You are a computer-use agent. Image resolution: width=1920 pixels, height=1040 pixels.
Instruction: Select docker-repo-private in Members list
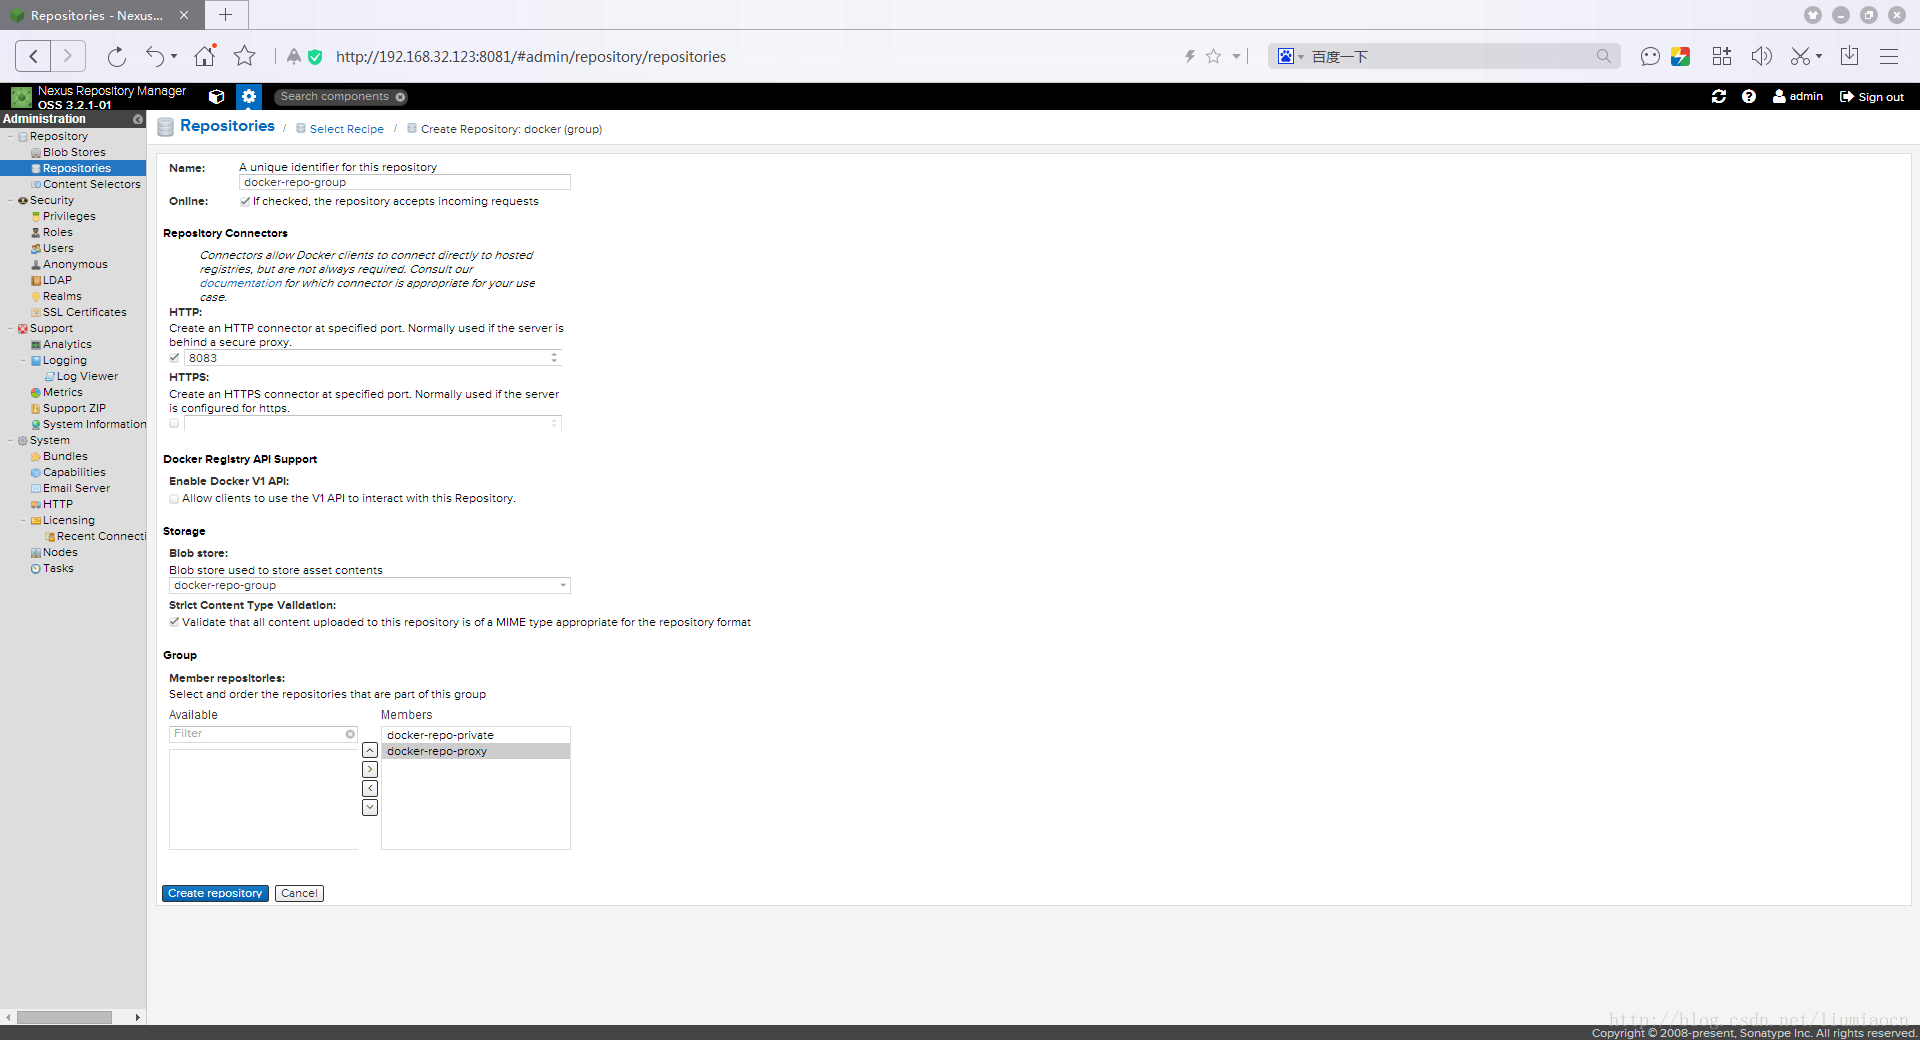(476, 735)
